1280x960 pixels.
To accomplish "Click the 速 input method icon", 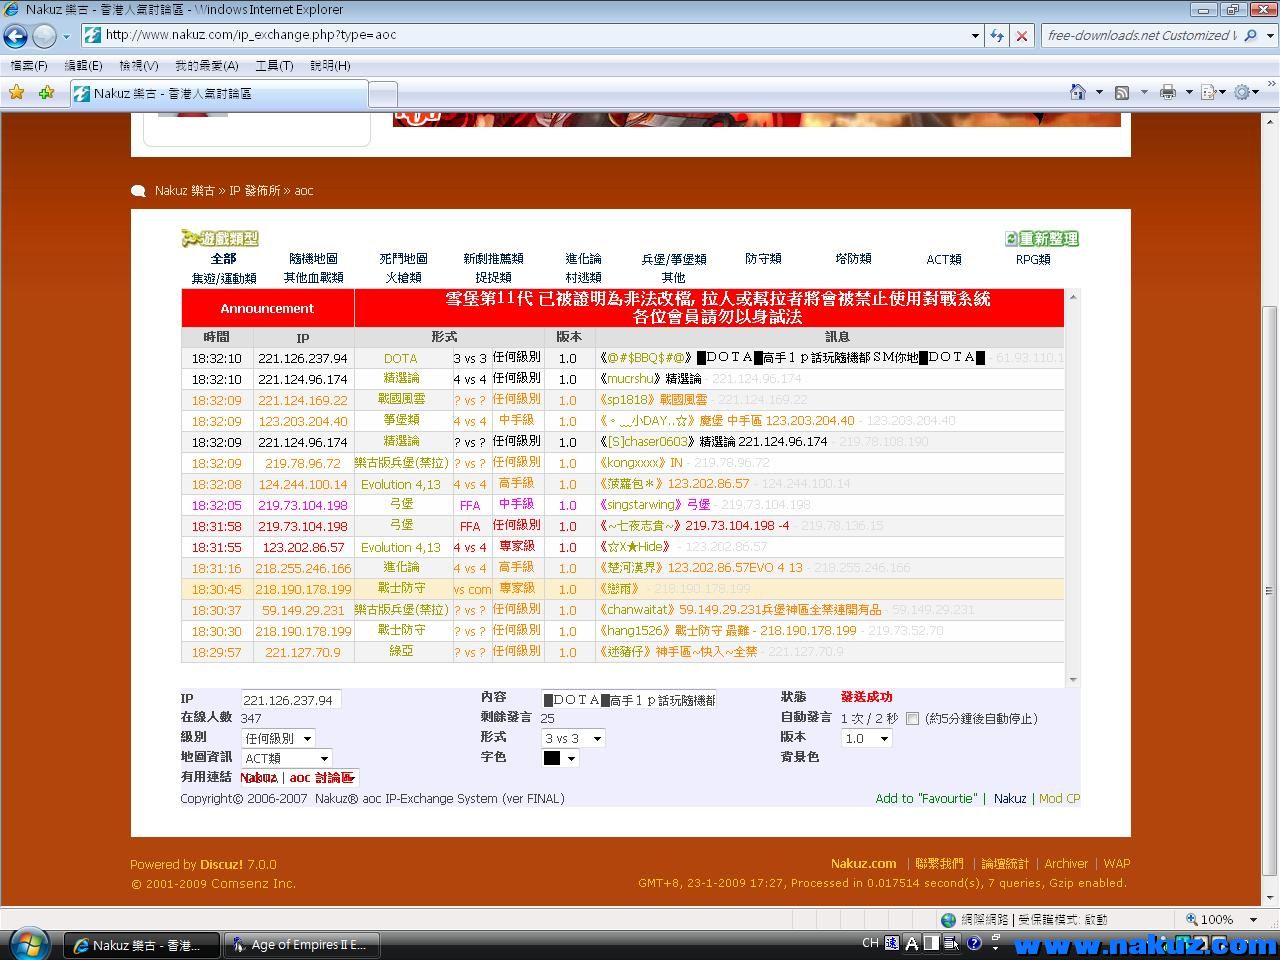I will click(x=892, y=943).
